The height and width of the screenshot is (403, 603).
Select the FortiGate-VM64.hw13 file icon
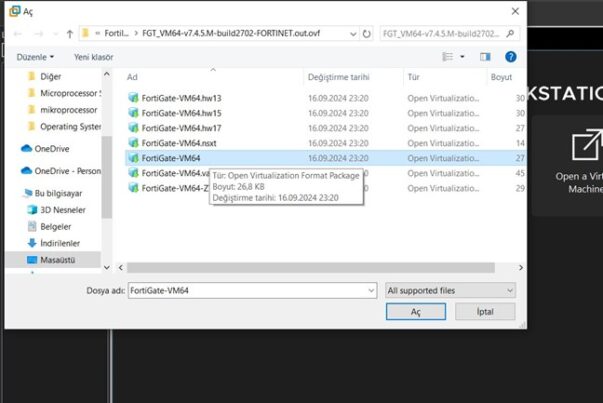(133, 98)
